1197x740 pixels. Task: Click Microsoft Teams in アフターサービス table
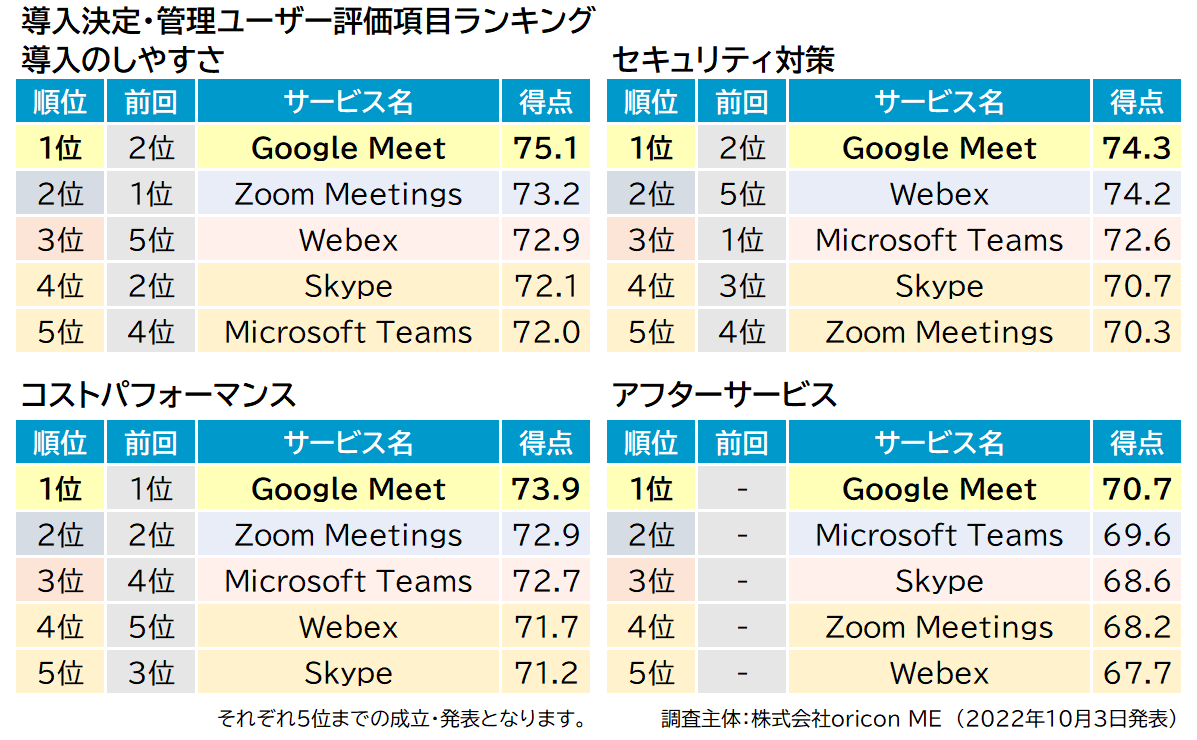coord(939,535)
